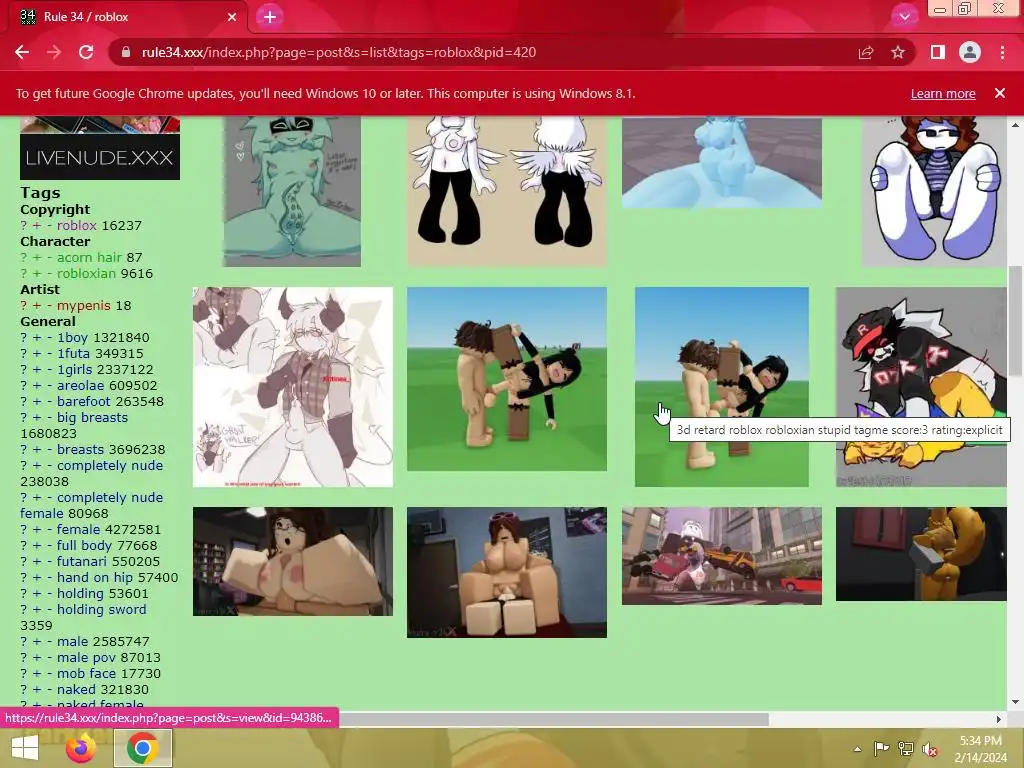Open the hand on hip tag

tap(95, 577)
